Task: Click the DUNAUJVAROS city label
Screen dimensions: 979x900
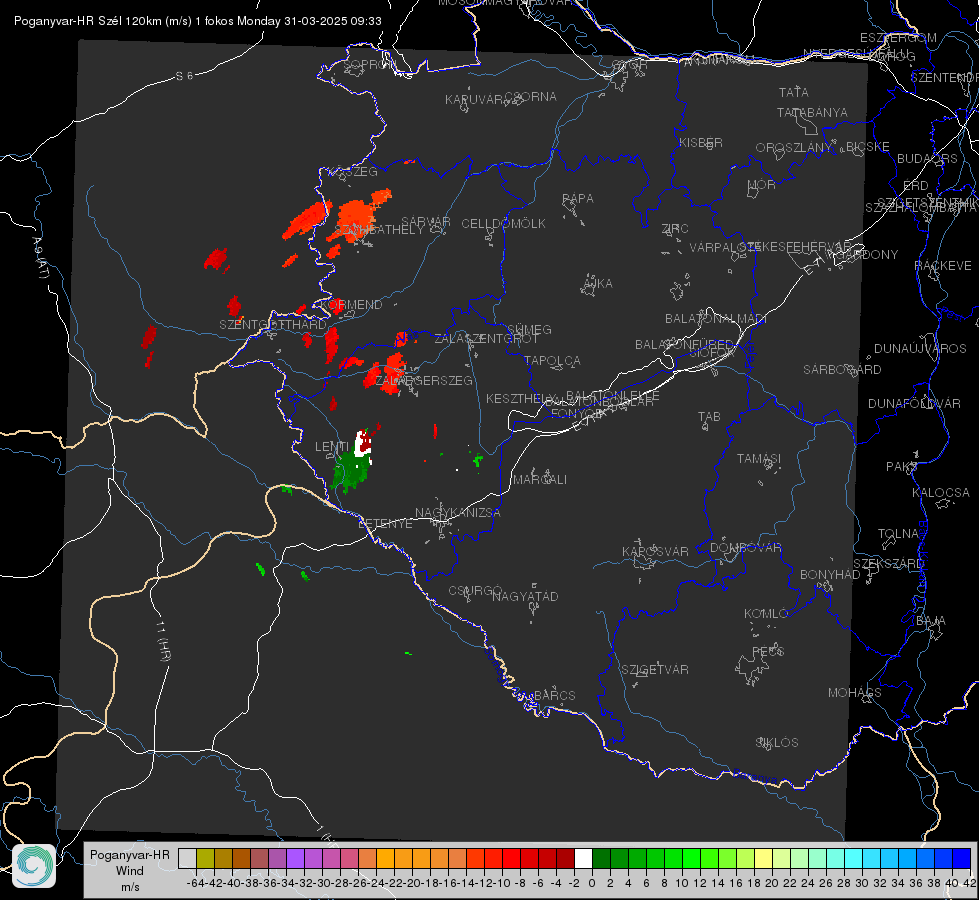Action: click(x=920, y=349)
